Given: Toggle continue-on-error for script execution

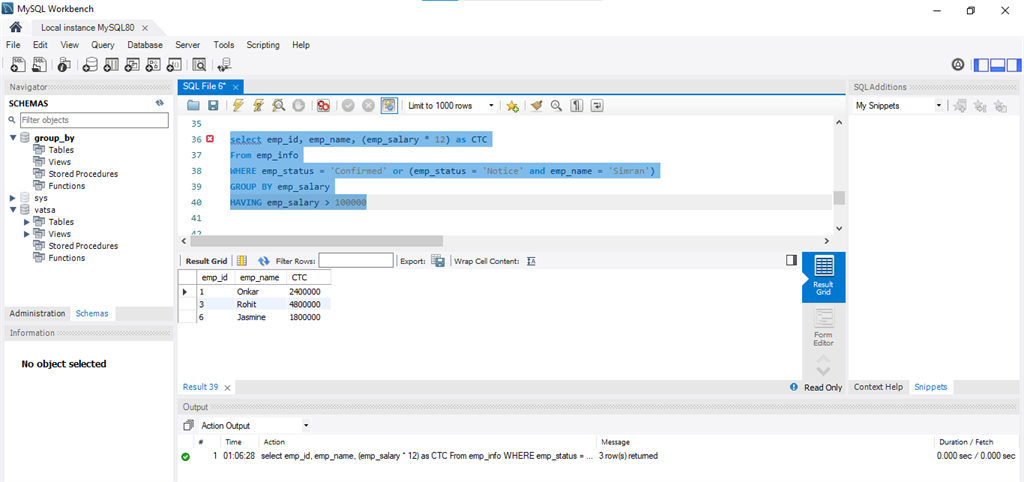Looking at the screenshot, I should [323, 105].
